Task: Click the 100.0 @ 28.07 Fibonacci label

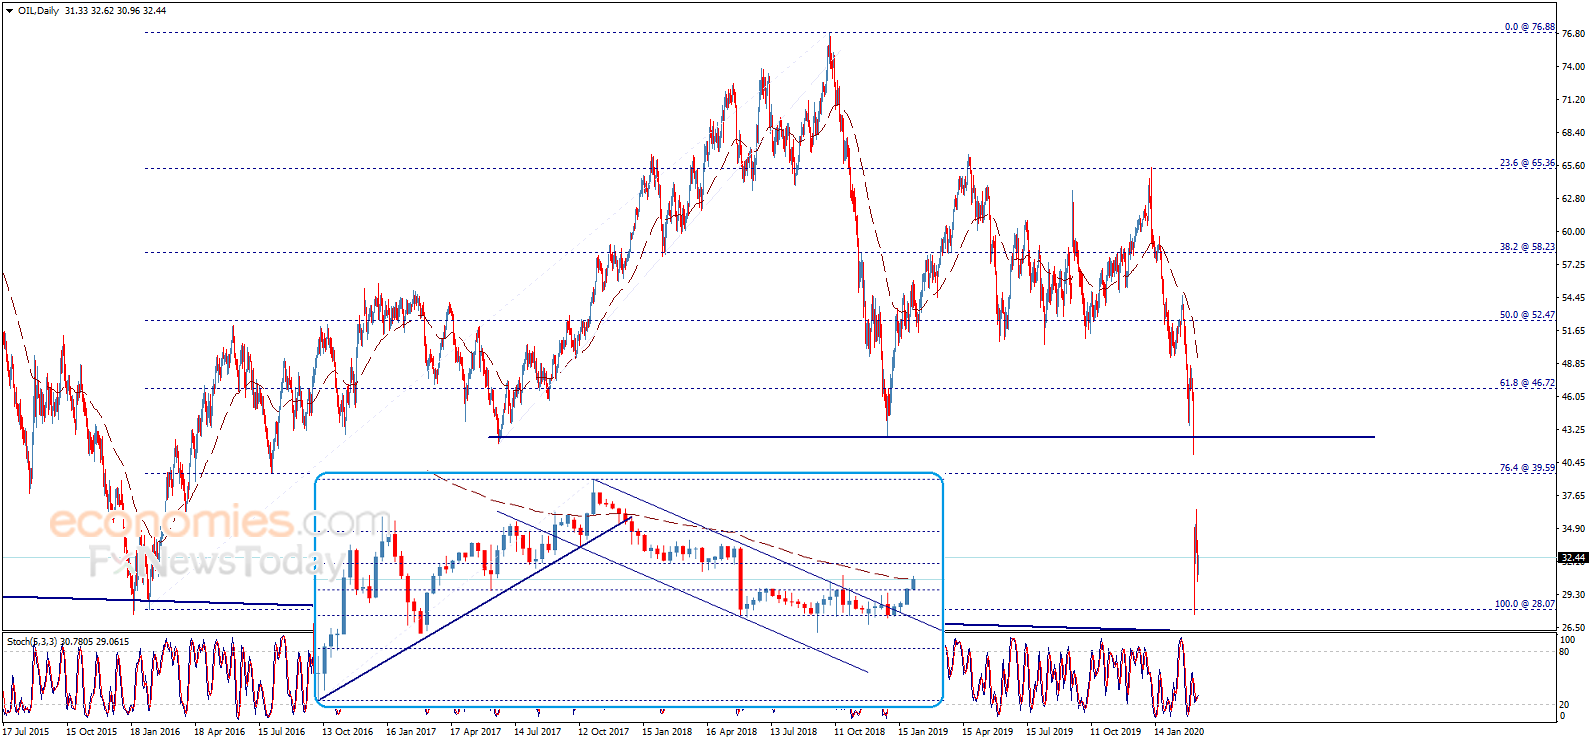Action: [x=1524, y=604]
